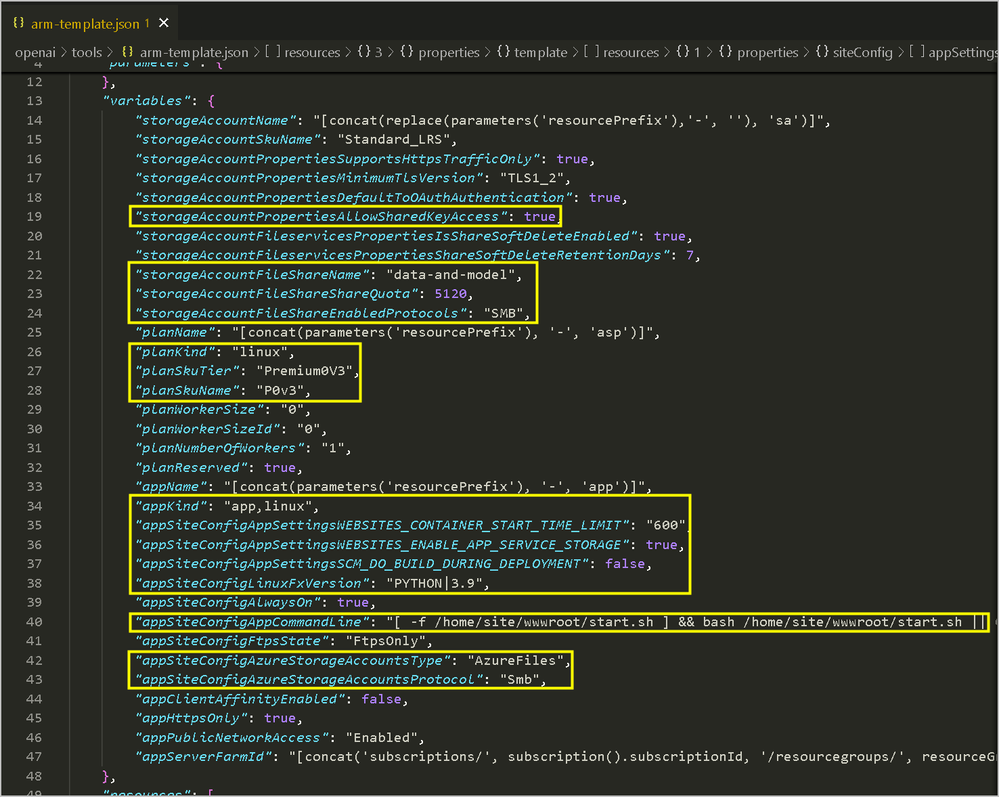Place cursor on planSkuTier variable line

247,371
